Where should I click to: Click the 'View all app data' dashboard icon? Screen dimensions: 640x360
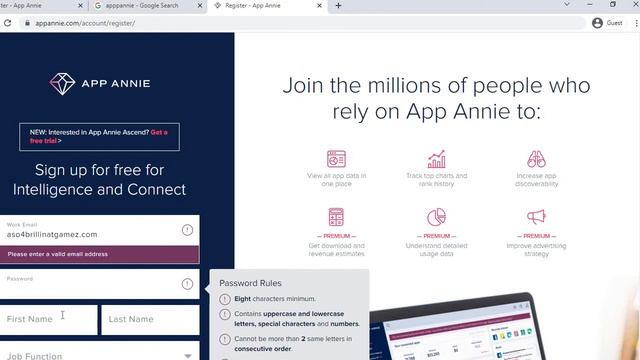coord(336,159)
